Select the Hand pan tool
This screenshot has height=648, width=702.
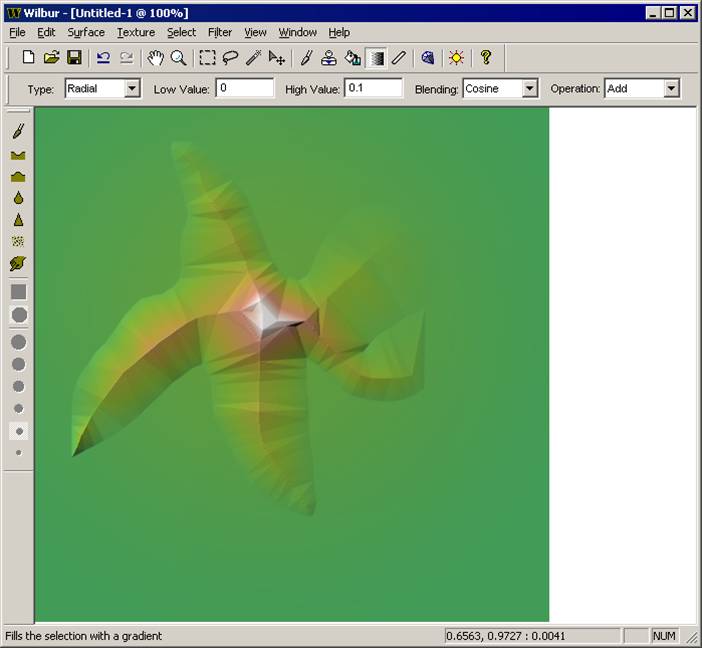tap(155, 58)
